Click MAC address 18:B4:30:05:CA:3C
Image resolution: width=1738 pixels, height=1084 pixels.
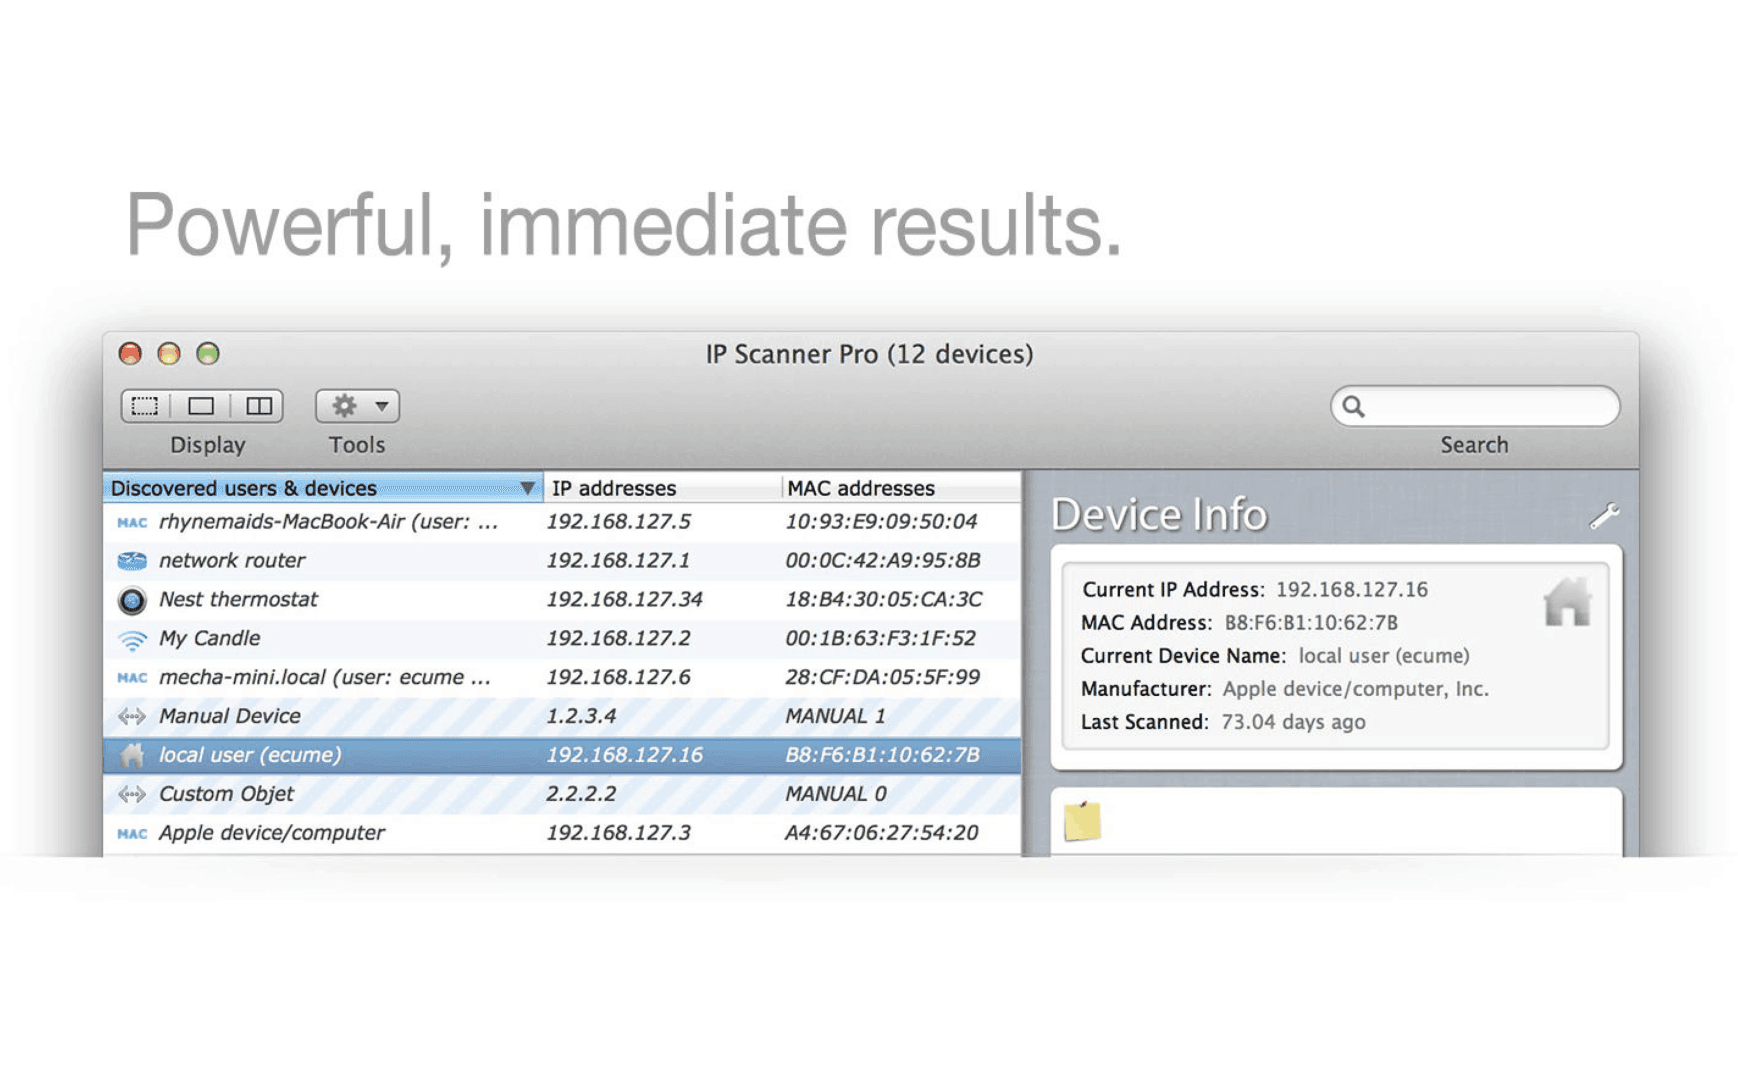[883, 600]
